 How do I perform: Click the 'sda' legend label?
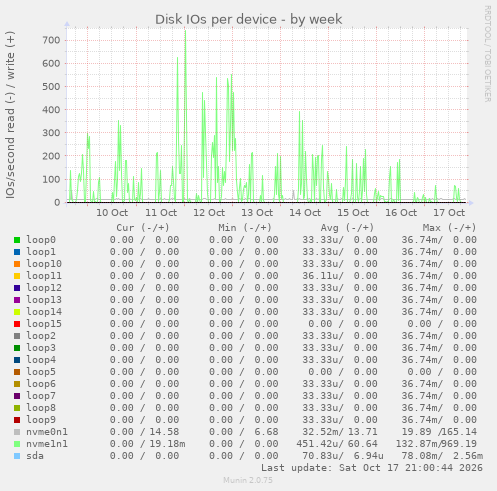tap(35, 456)
